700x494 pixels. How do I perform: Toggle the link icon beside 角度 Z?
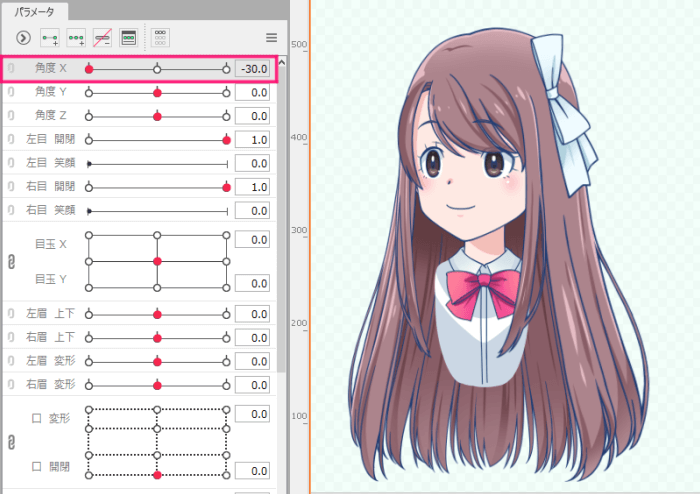[11, 116]
